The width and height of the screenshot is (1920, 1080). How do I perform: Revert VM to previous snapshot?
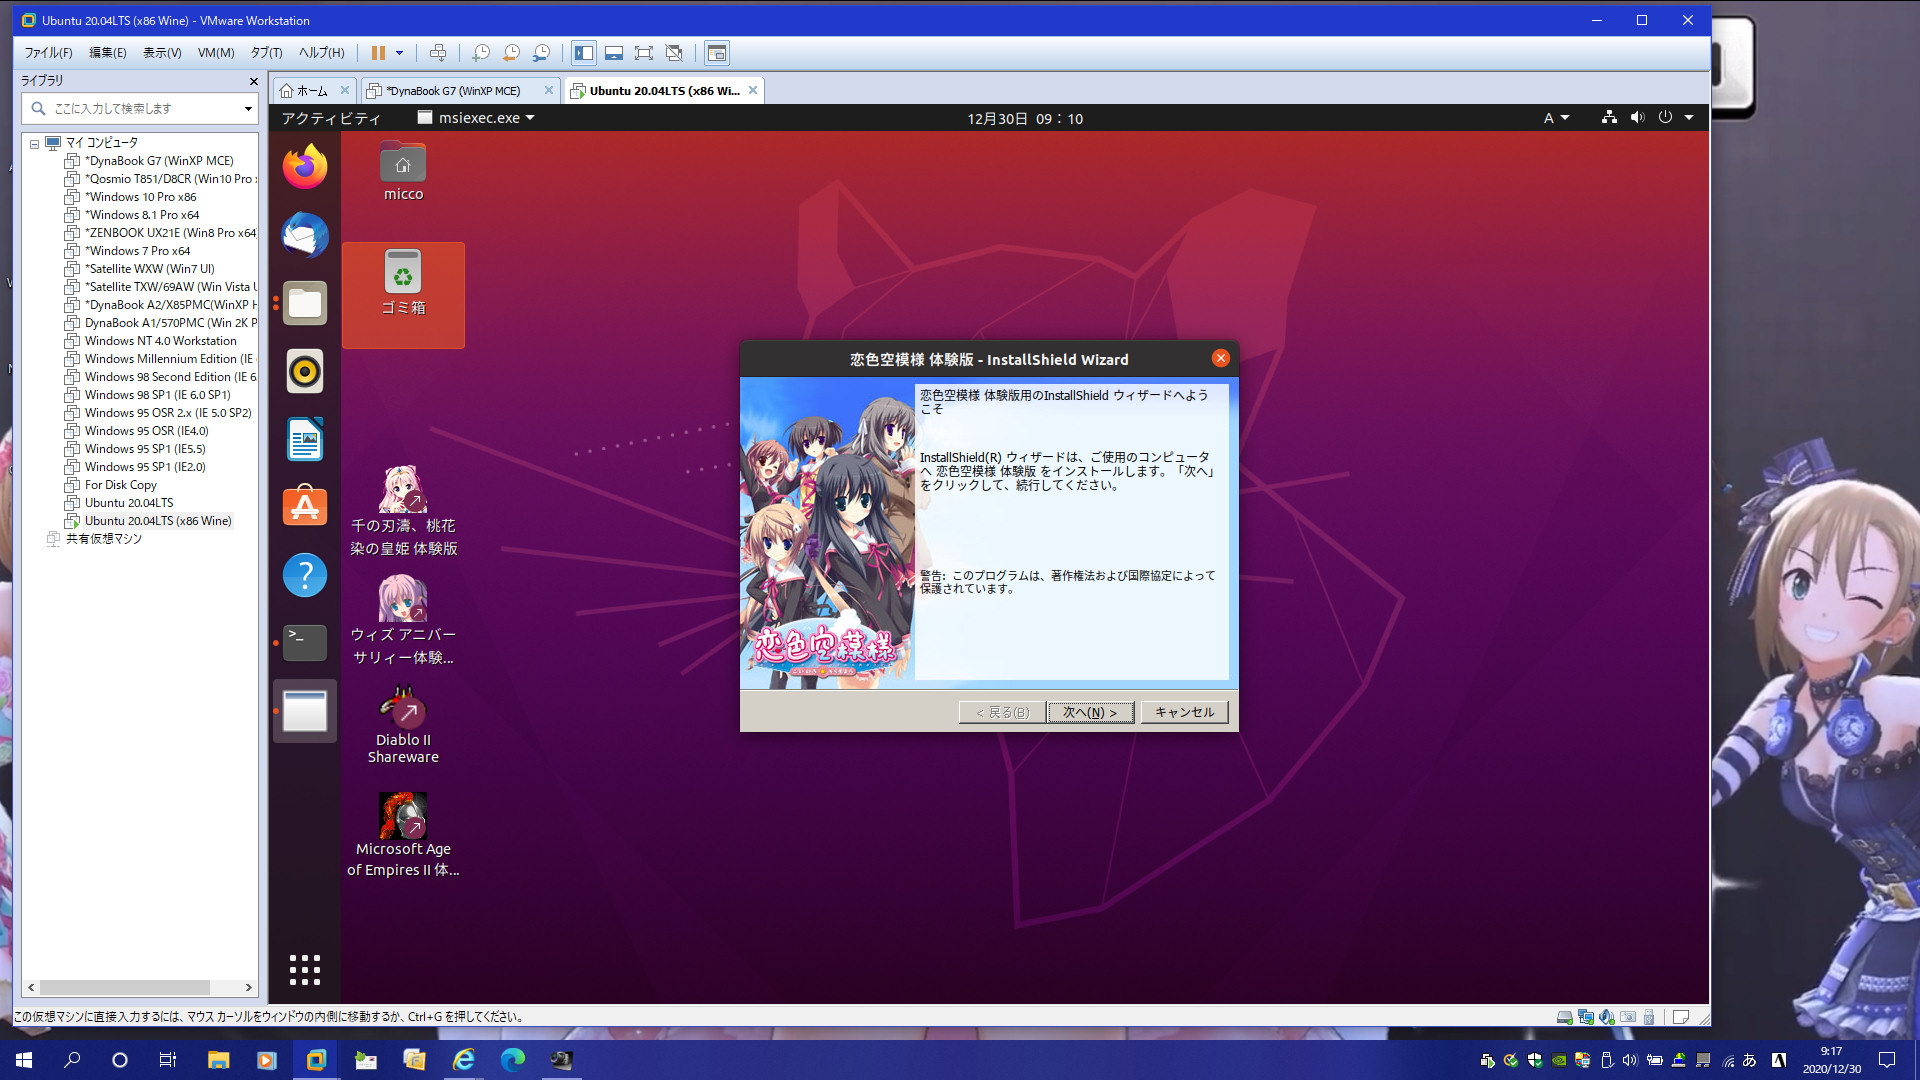tap(511, 53)
